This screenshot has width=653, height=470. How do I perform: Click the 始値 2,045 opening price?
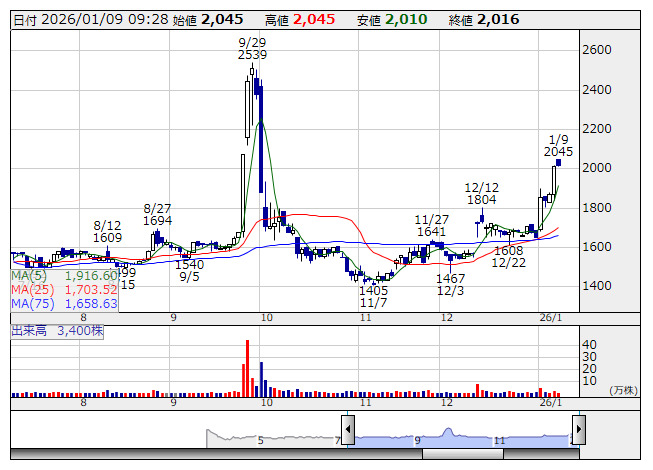(x=208, y=20)
